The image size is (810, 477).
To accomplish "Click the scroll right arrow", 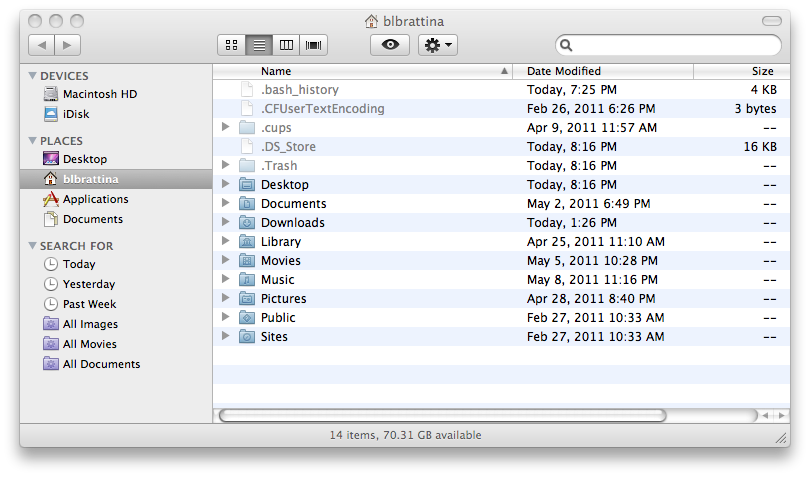I will point(781,416).
